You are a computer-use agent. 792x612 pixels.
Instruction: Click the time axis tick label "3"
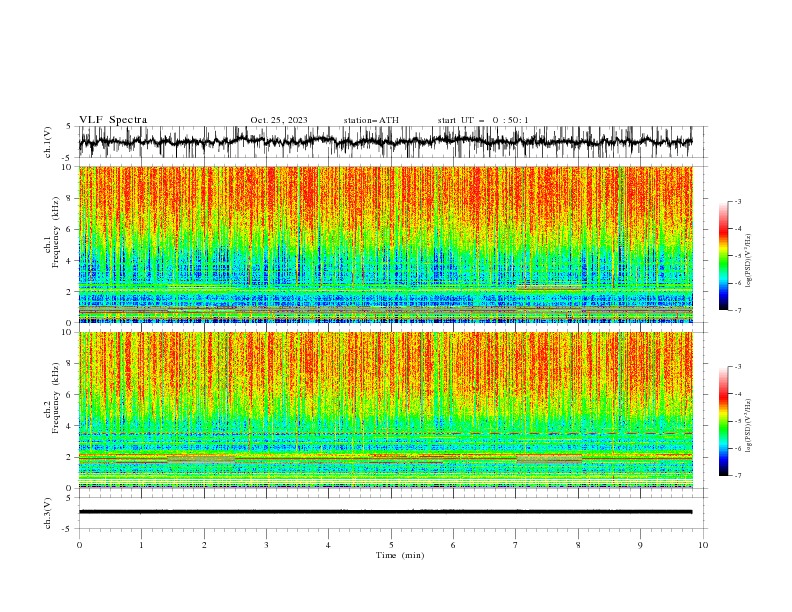(x=267, y=545)
